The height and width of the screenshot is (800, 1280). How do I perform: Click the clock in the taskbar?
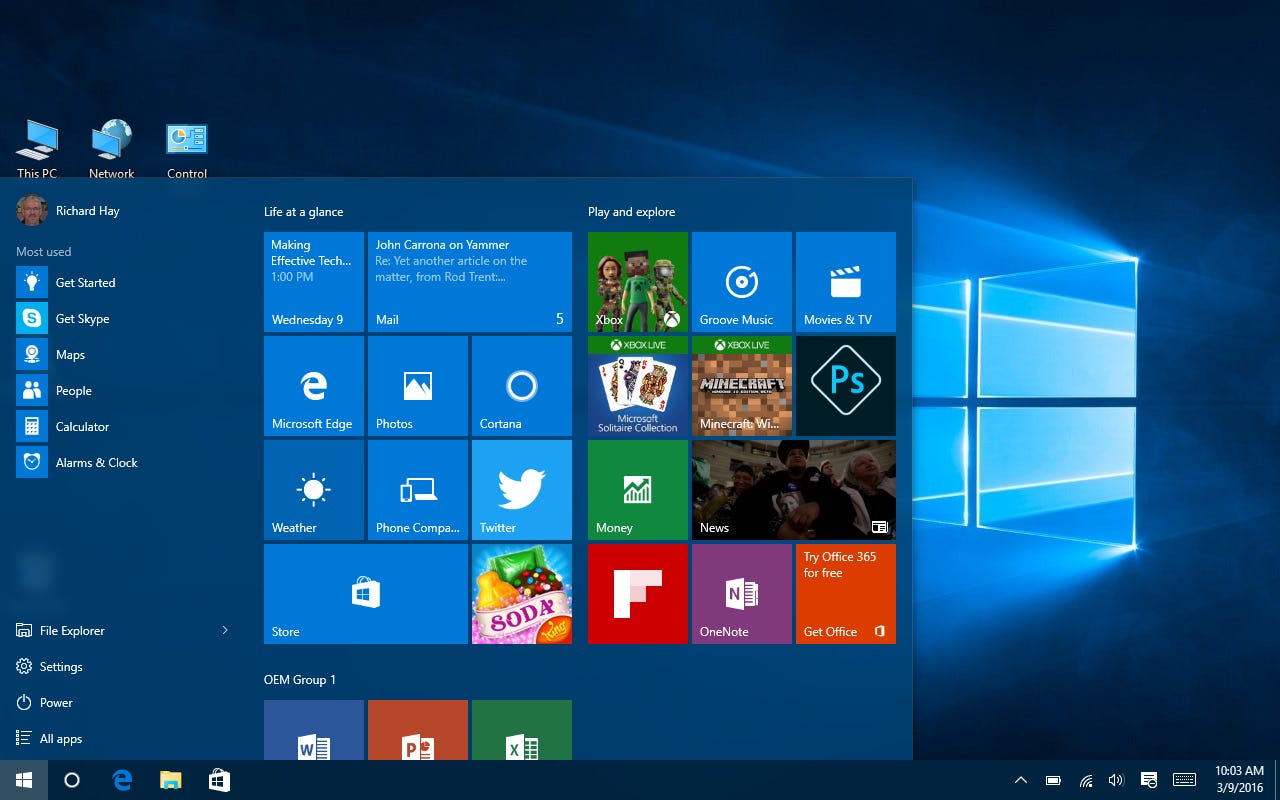1239,779
